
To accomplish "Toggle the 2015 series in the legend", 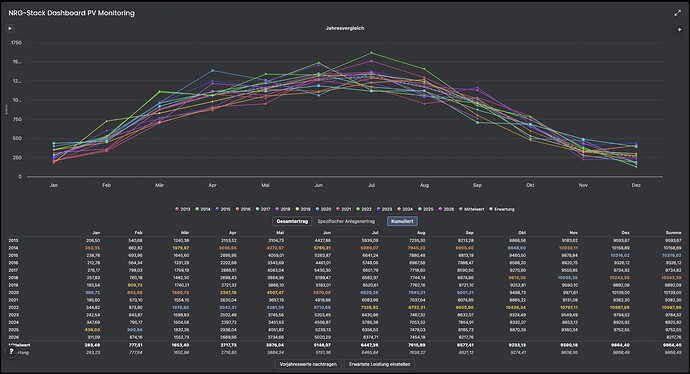I will 223,209.
